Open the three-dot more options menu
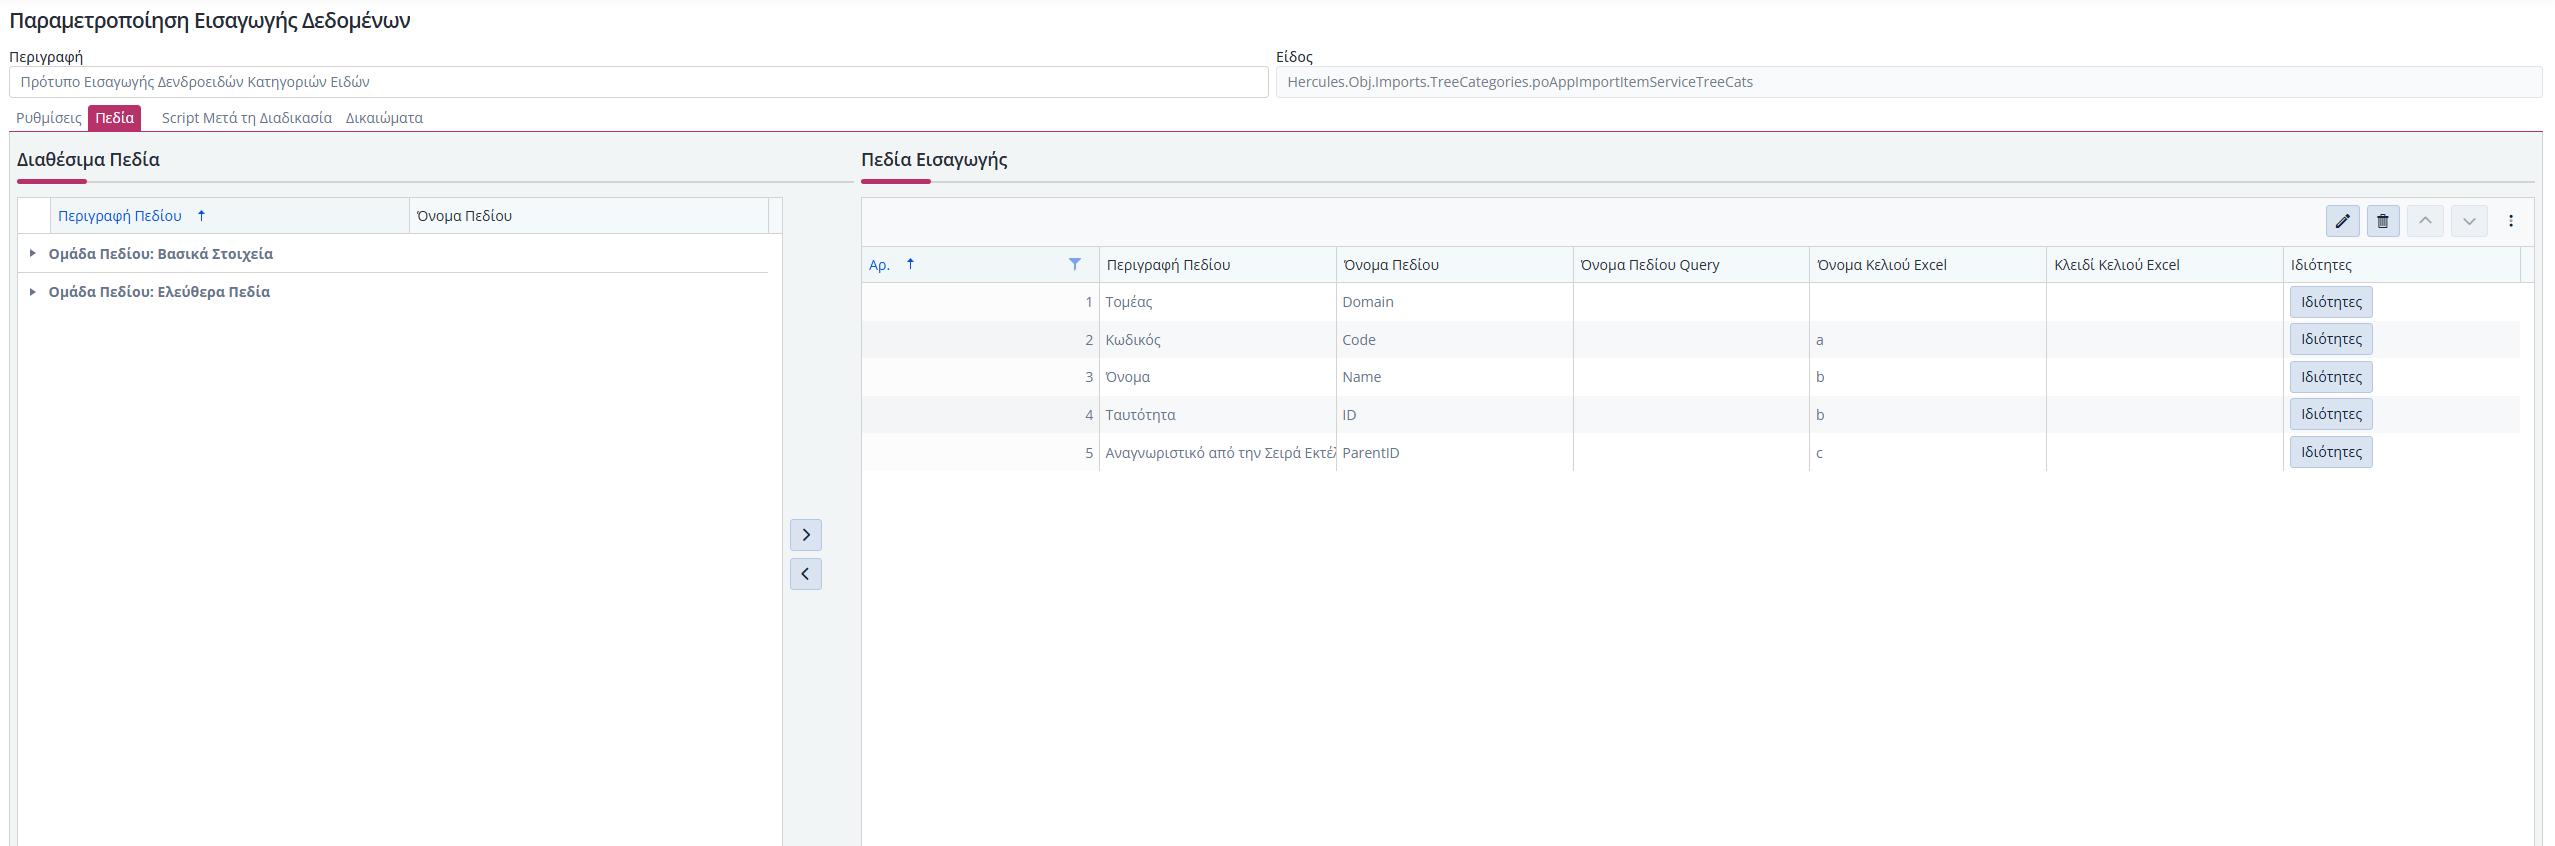Image resolution: width=2555 pixels, height=846 pixels. pyautogui.click(x=2510, y=221)
